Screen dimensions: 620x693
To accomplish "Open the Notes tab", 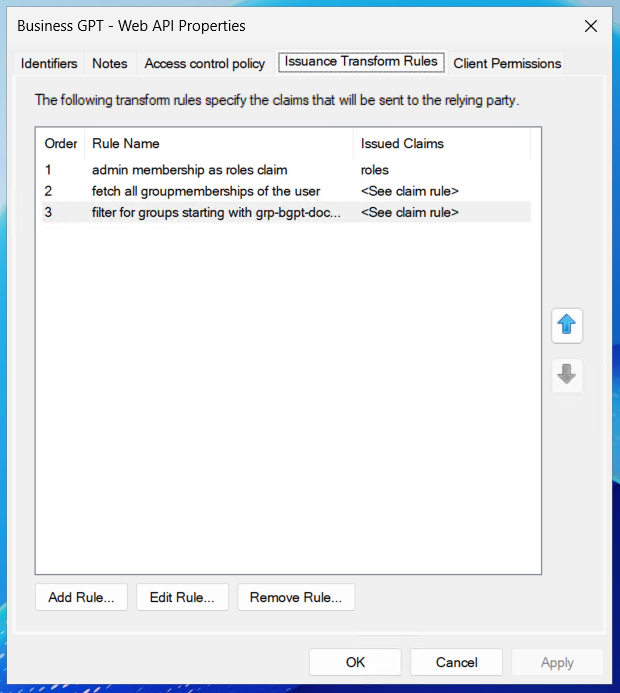I will click(110, 64).
